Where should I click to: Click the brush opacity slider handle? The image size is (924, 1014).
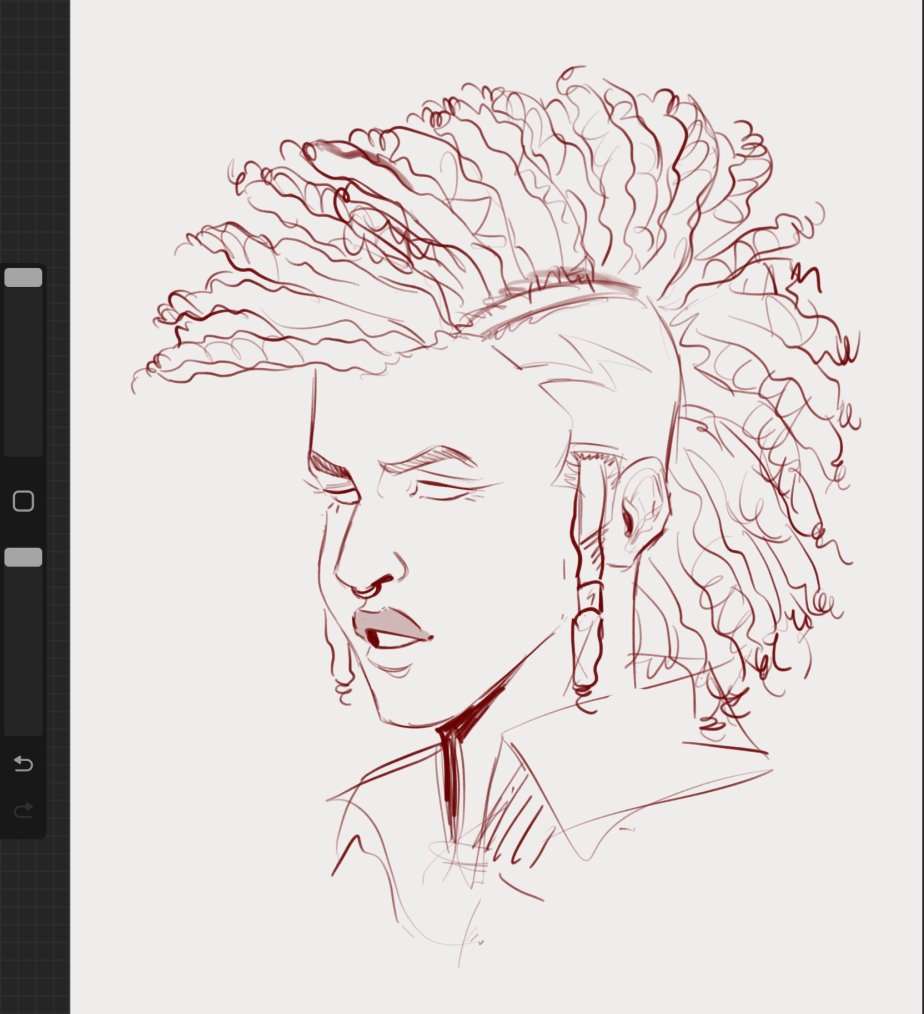click(23, 557)
